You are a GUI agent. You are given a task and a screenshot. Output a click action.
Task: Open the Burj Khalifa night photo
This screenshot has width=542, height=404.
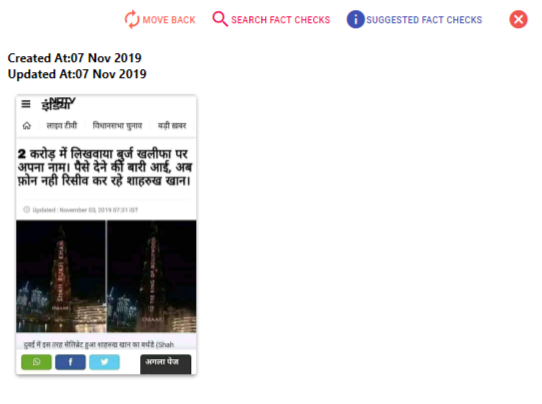106,276
